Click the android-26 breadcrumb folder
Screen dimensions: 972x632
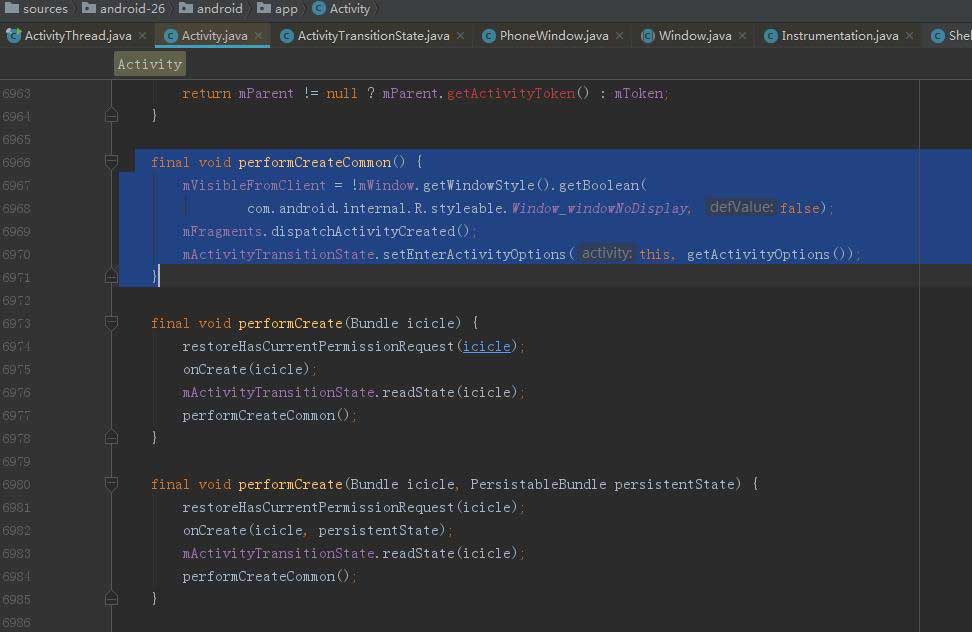[x=124, y=9]
